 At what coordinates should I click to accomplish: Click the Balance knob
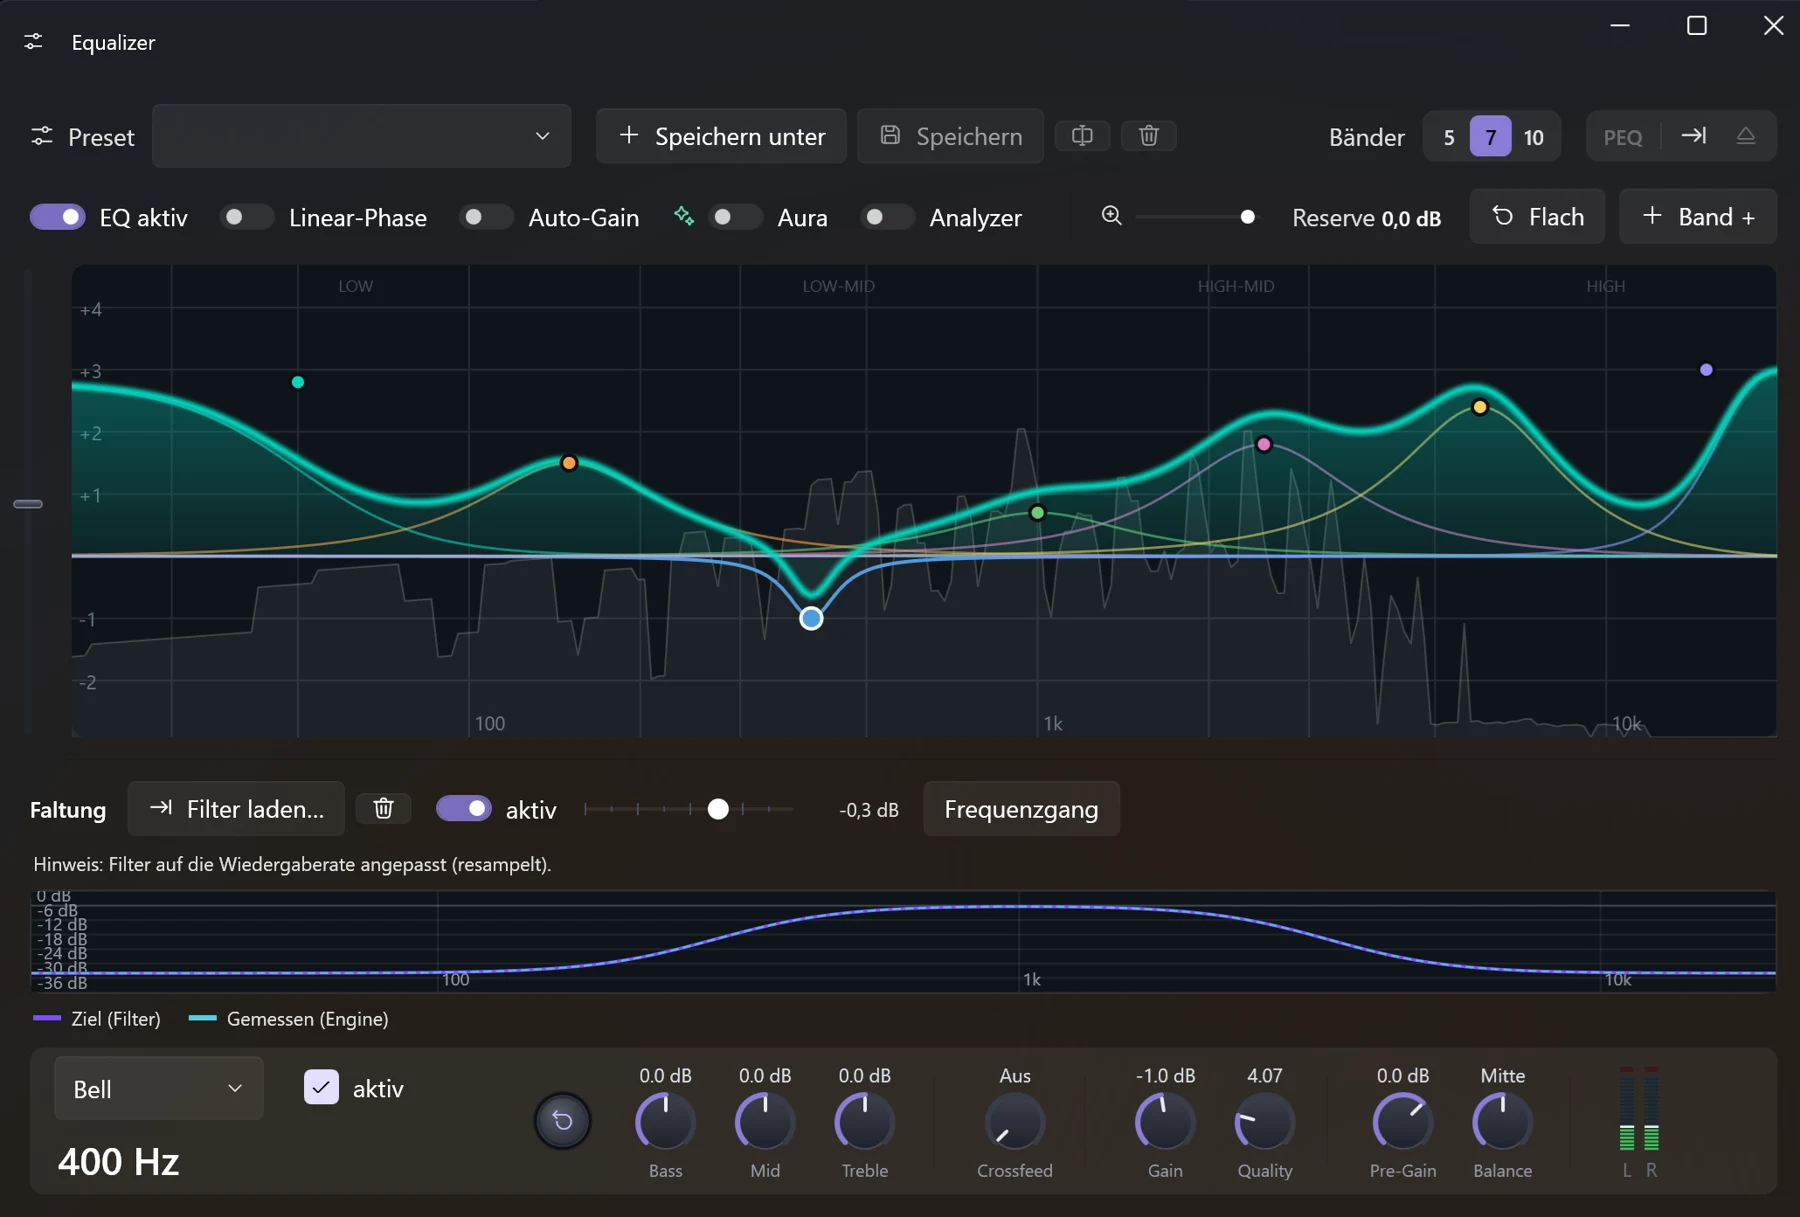[1502, 1121]
